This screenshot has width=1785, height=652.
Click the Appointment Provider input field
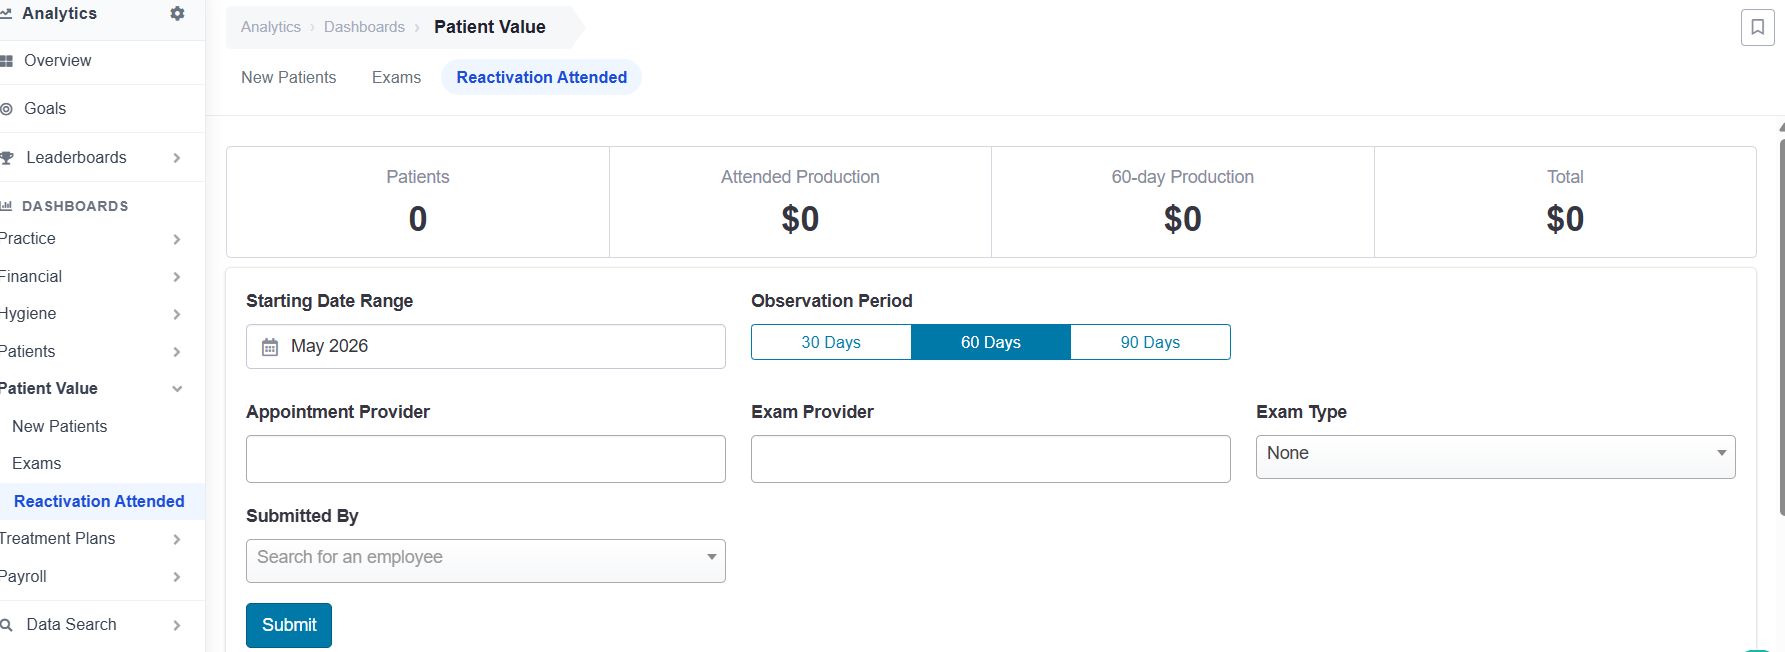[486, 459]
